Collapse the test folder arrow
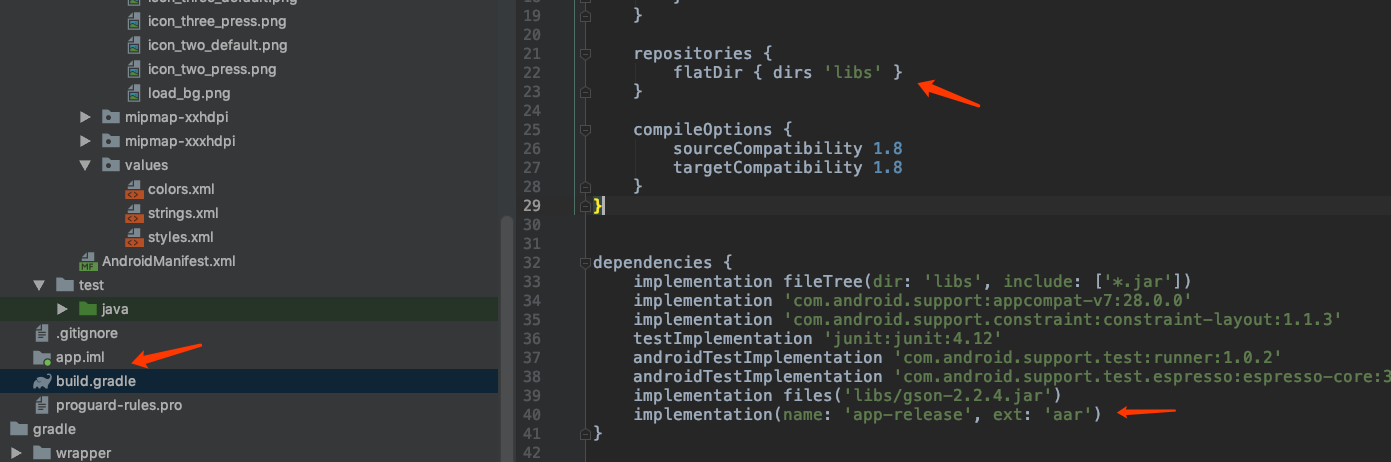 coord(40,285)
